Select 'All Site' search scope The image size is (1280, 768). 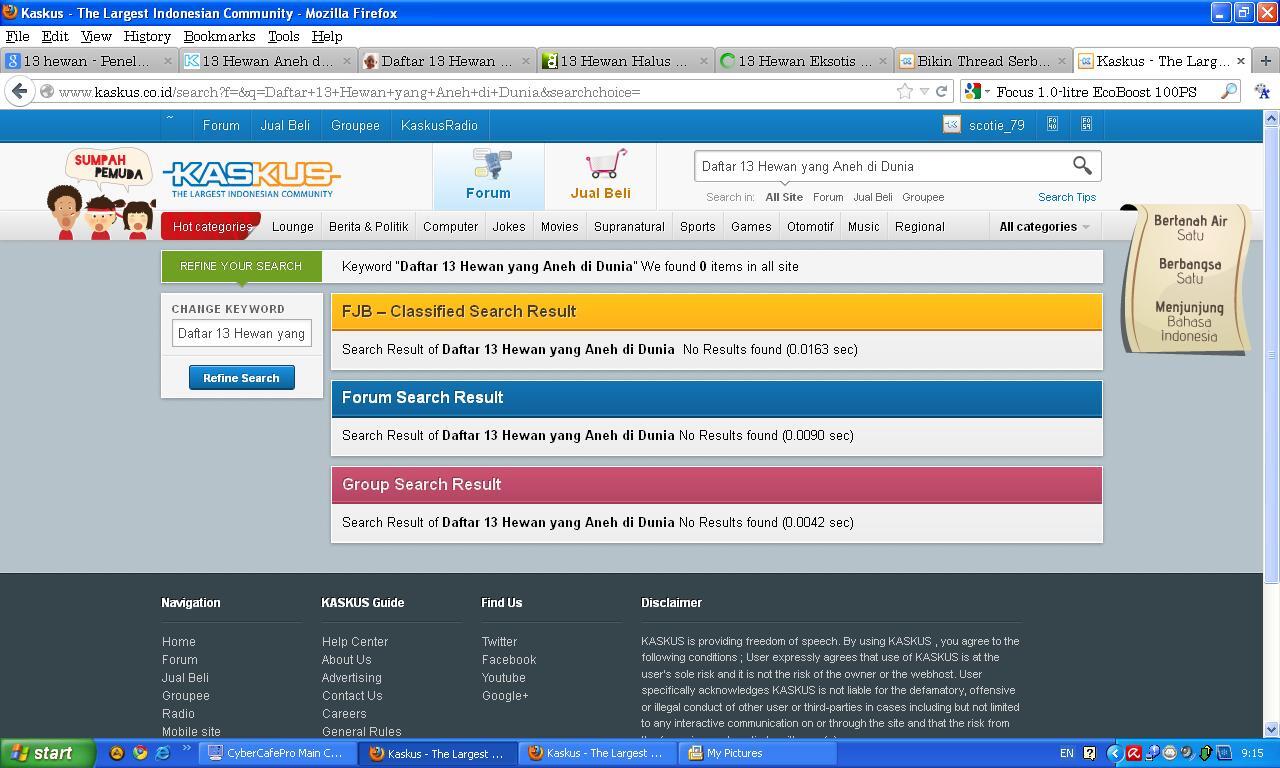[x=784, y=197]
